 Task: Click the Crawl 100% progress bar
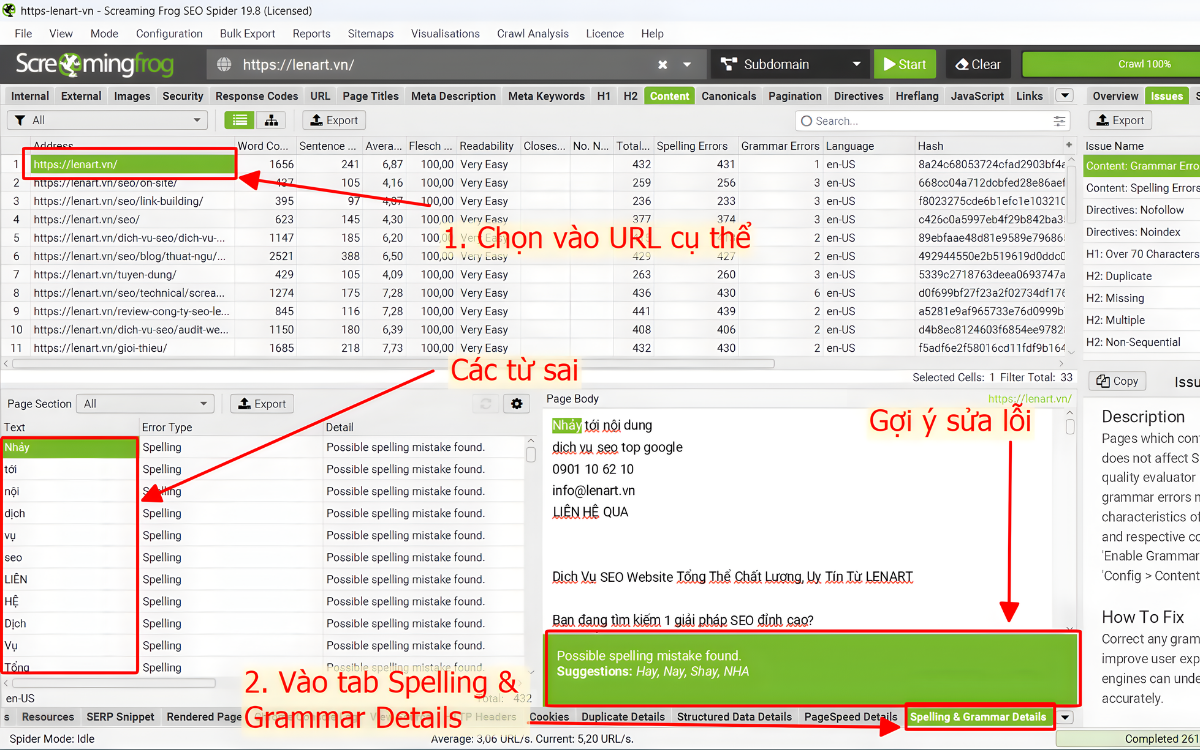point(1110,65)
